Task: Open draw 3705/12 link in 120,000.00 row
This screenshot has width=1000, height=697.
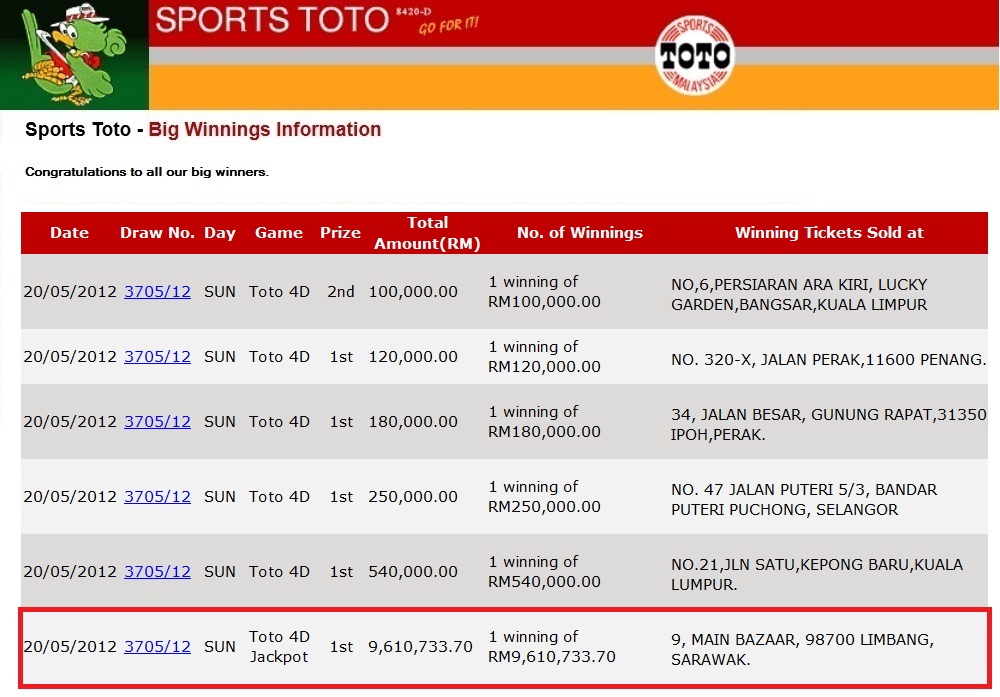Action: point(157,357)
